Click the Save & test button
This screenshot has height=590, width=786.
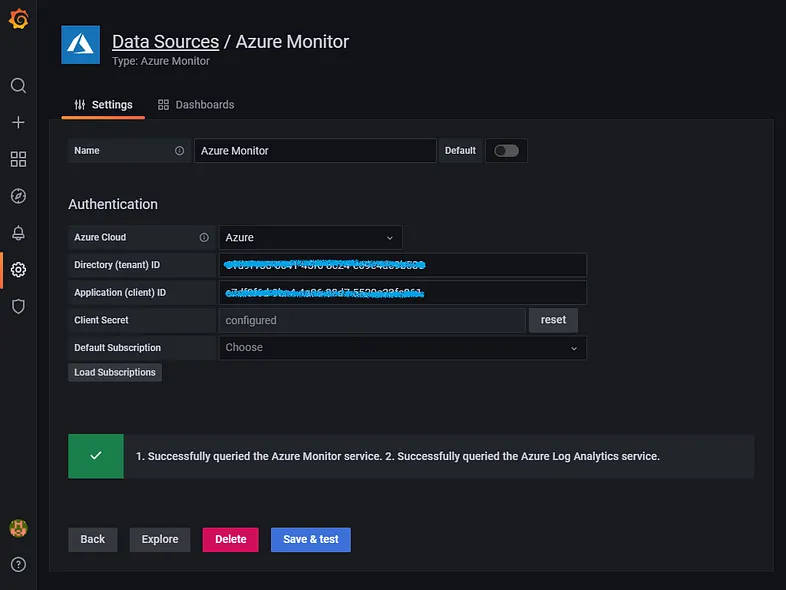point(311,539)
